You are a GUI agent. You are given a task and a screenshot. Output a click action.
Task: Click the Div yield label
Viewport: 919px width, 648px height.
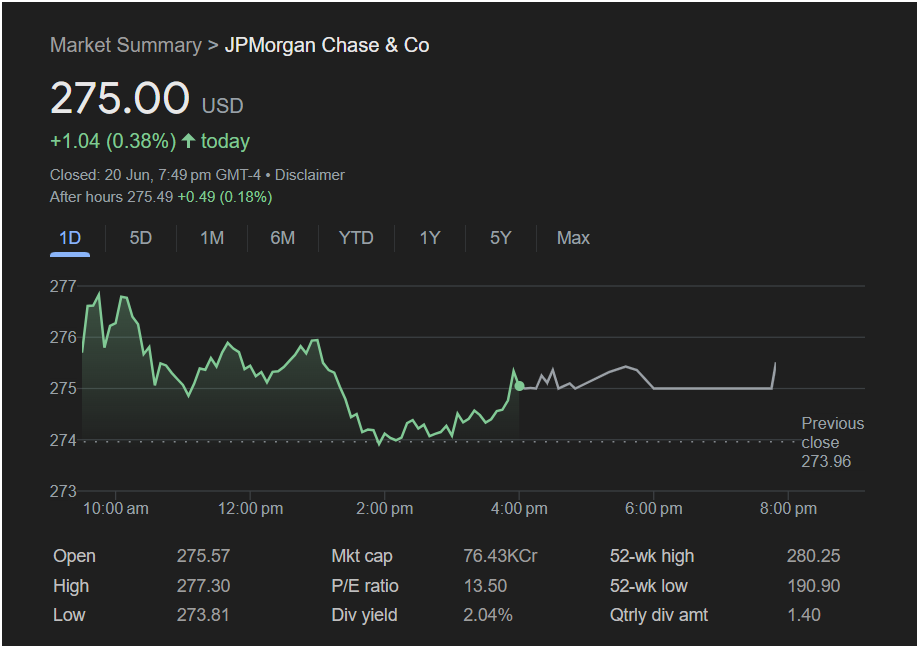364,615
